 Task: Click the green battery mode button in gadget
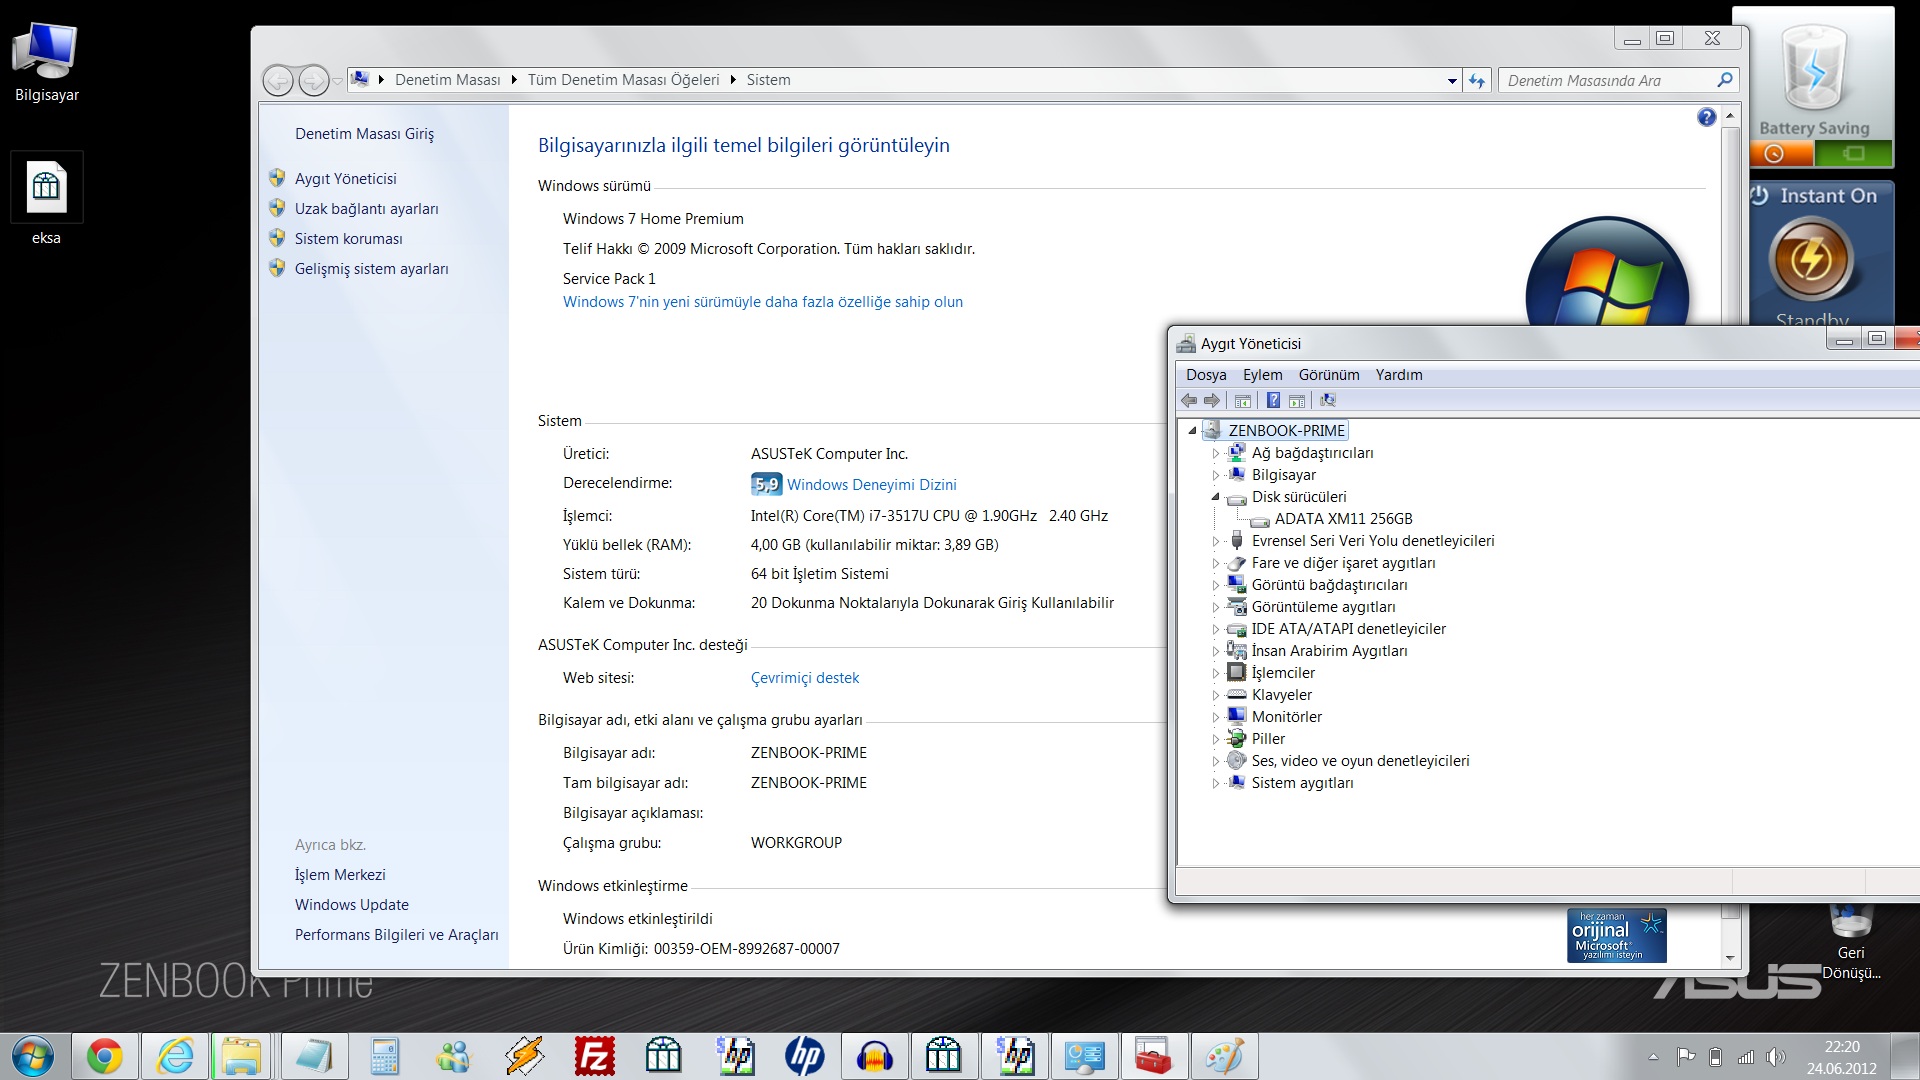click(x=1853, y=154)
